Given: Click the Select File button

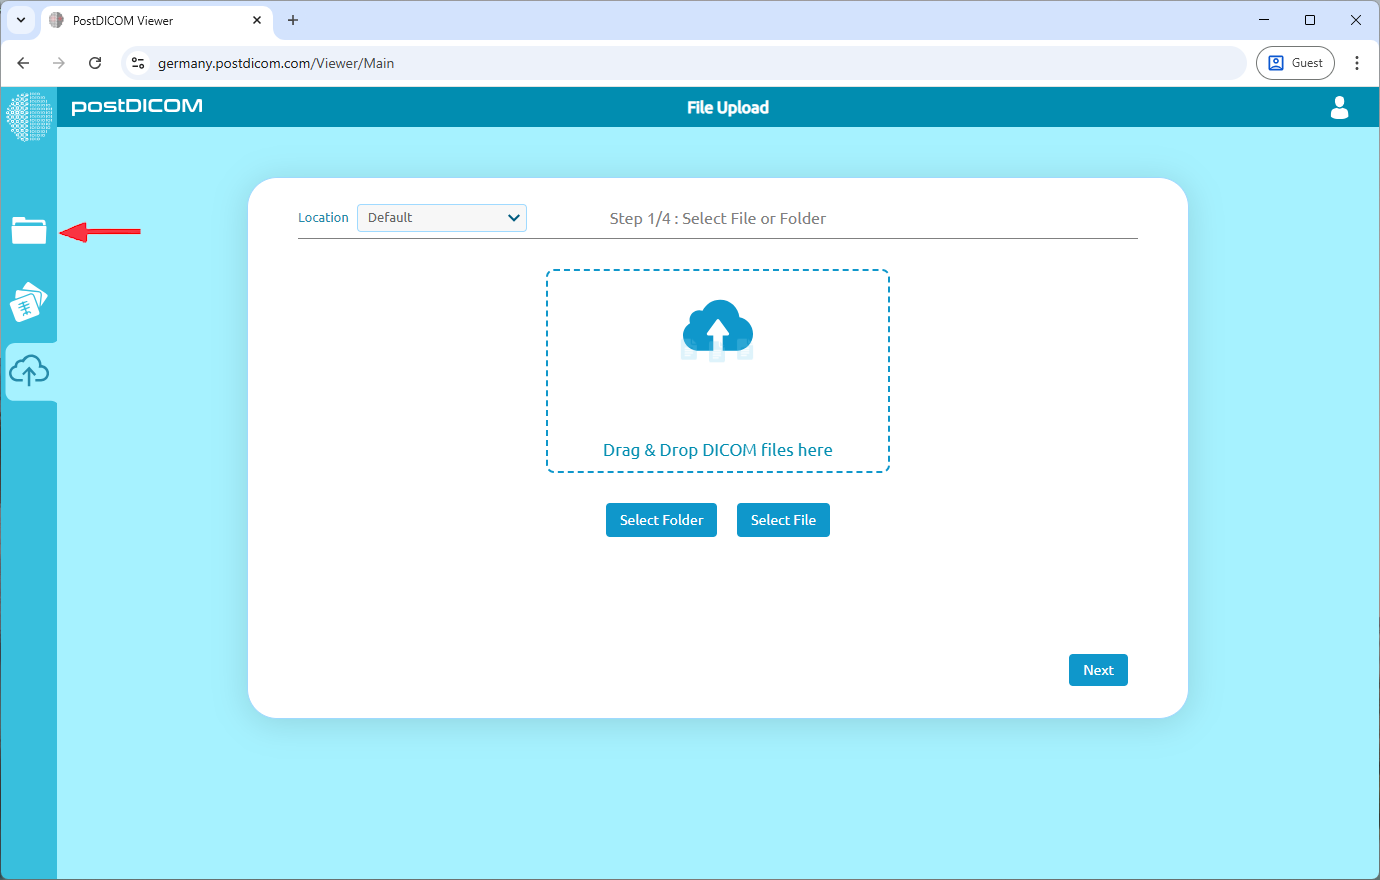Looking at the screenshot, I should click(783, 520).
